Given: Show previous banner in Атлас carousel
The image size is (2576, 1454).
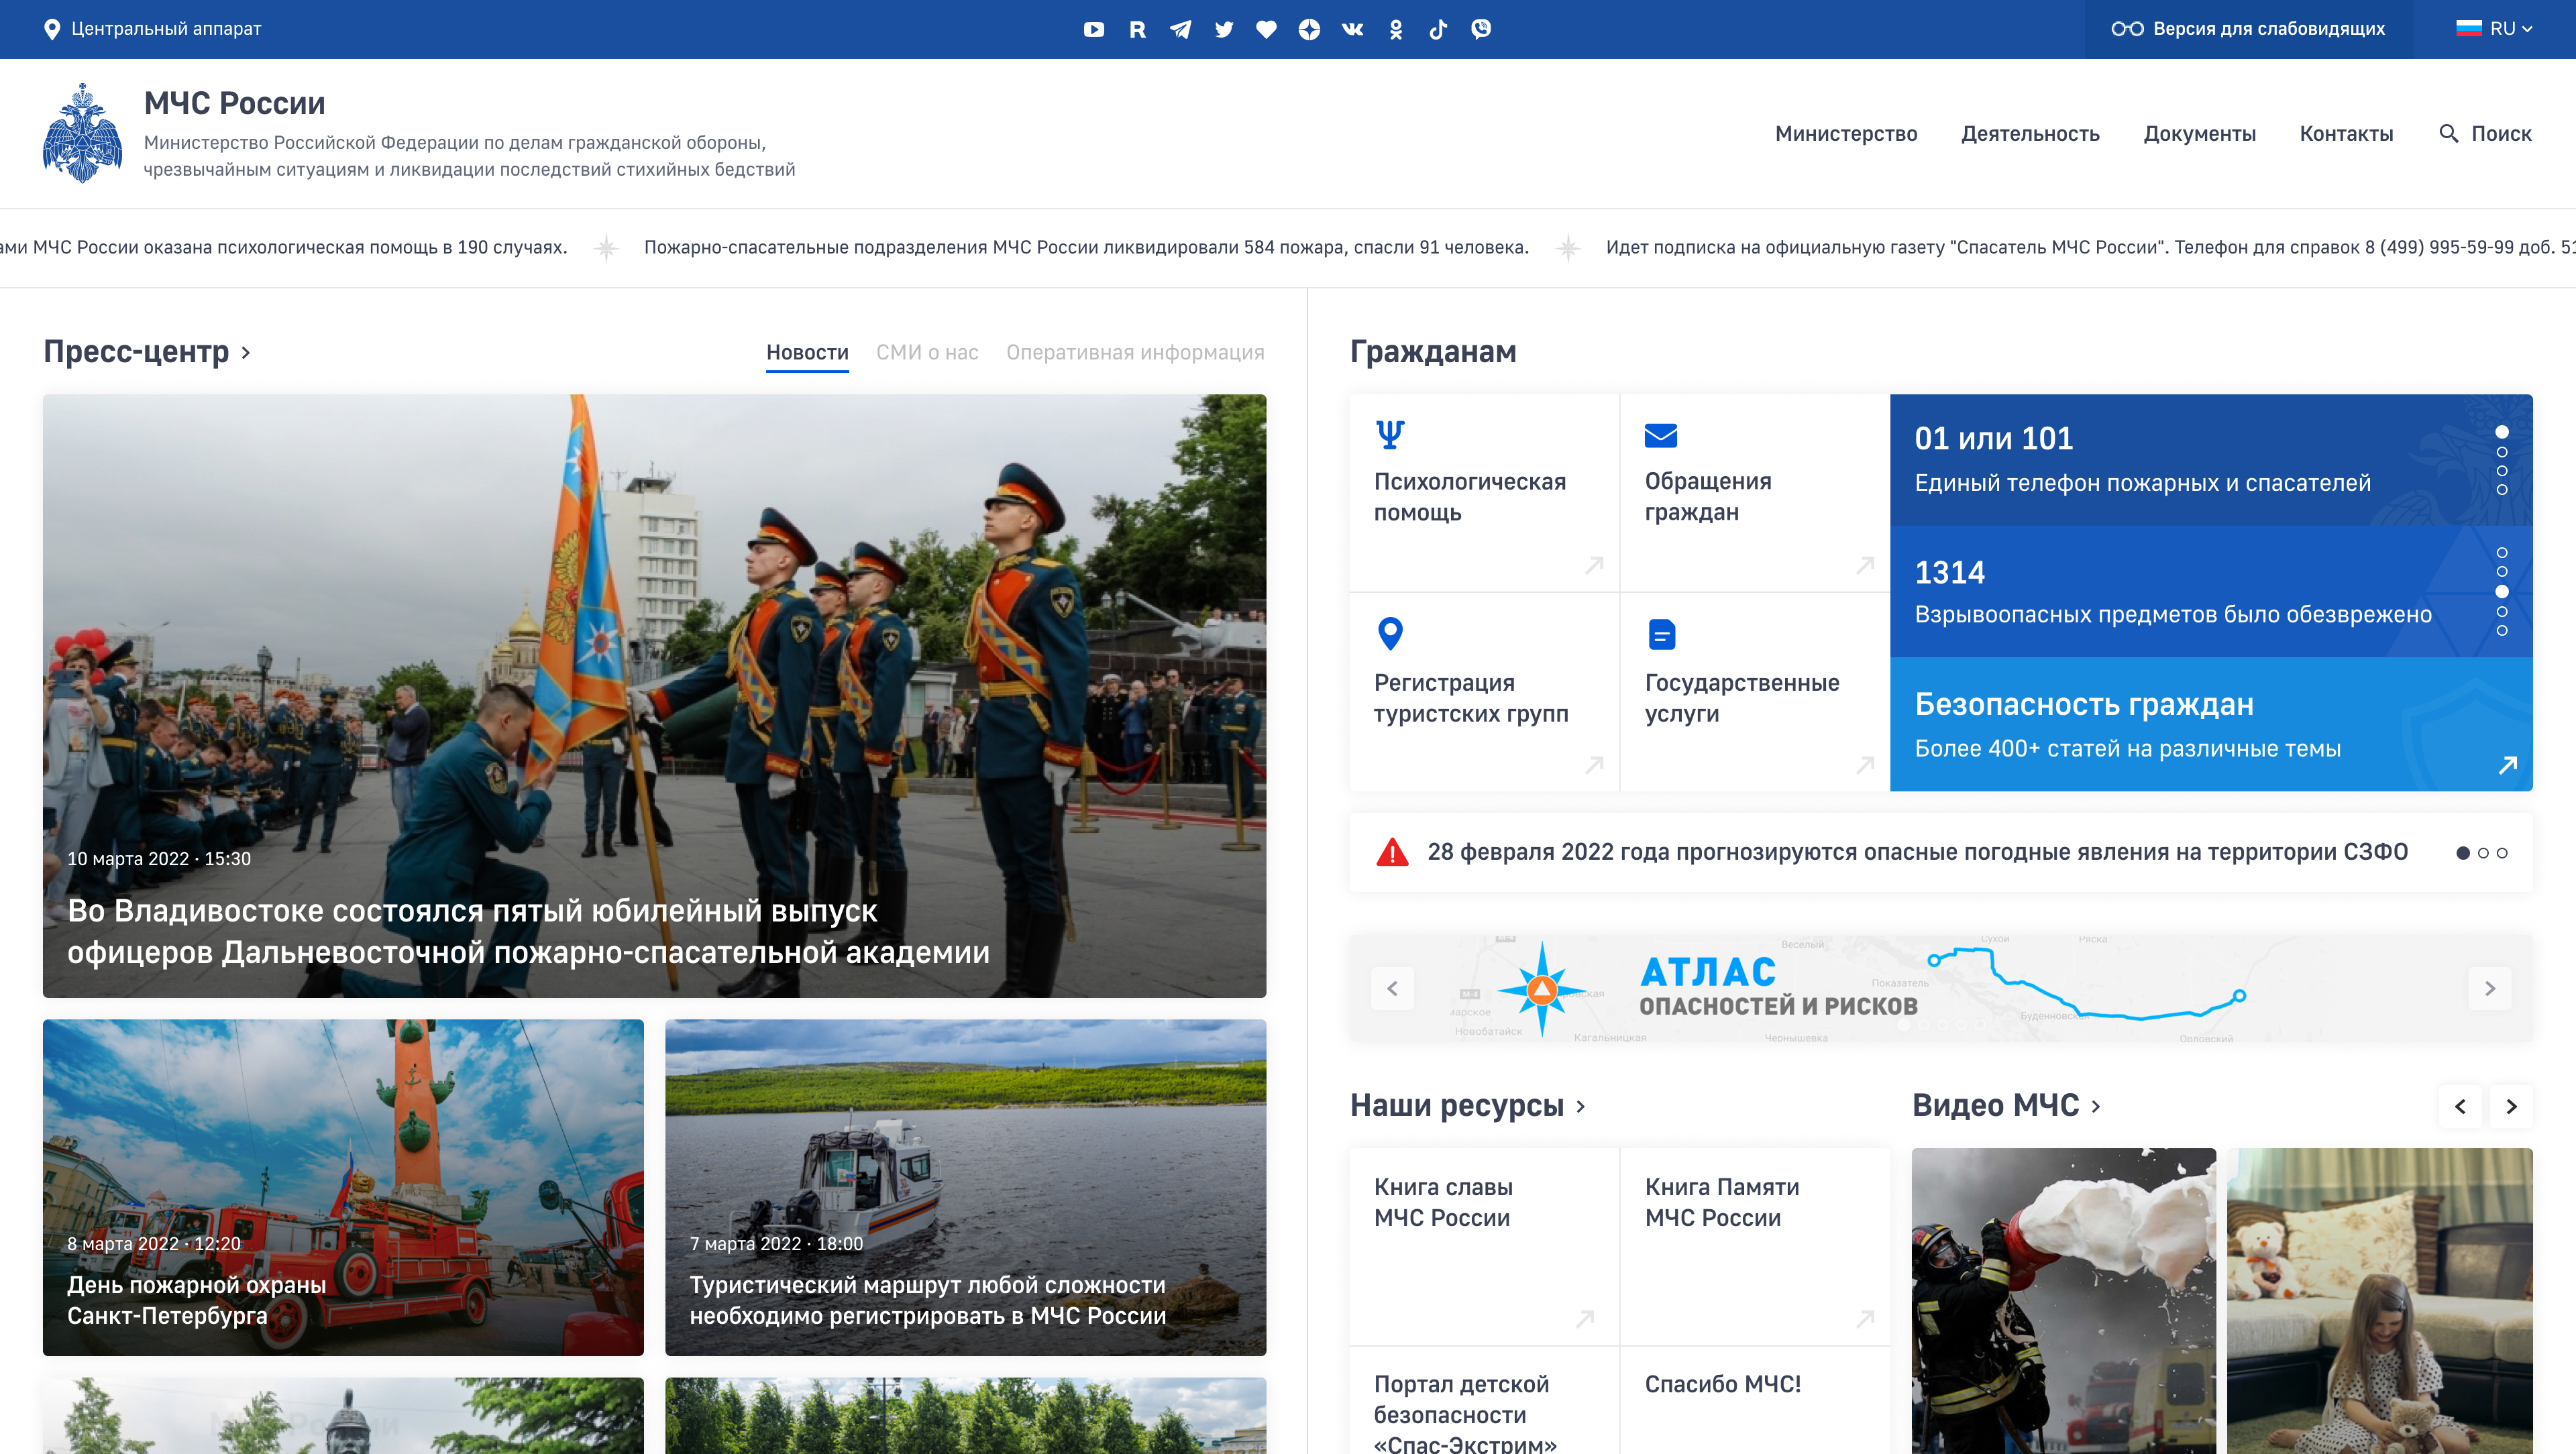Looking at the screenshot, I should (1392, 988).
